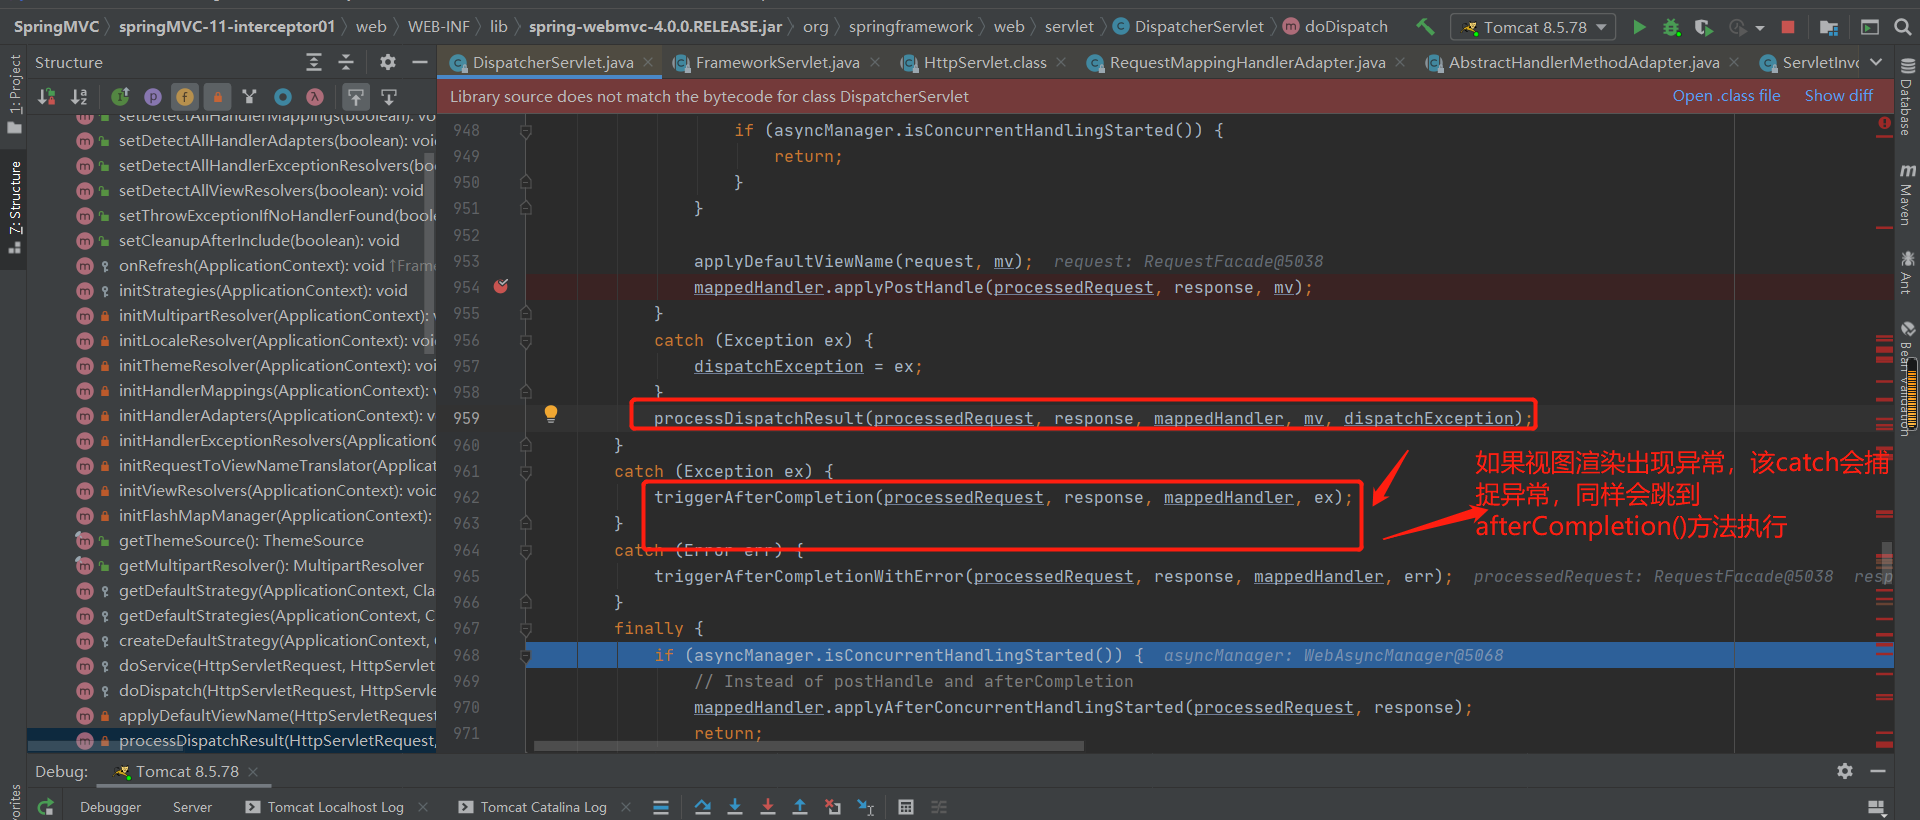Viewport: 1920px width, 820px height.
Task: Click Step Over debug icon
Action: tap(703, 807)
